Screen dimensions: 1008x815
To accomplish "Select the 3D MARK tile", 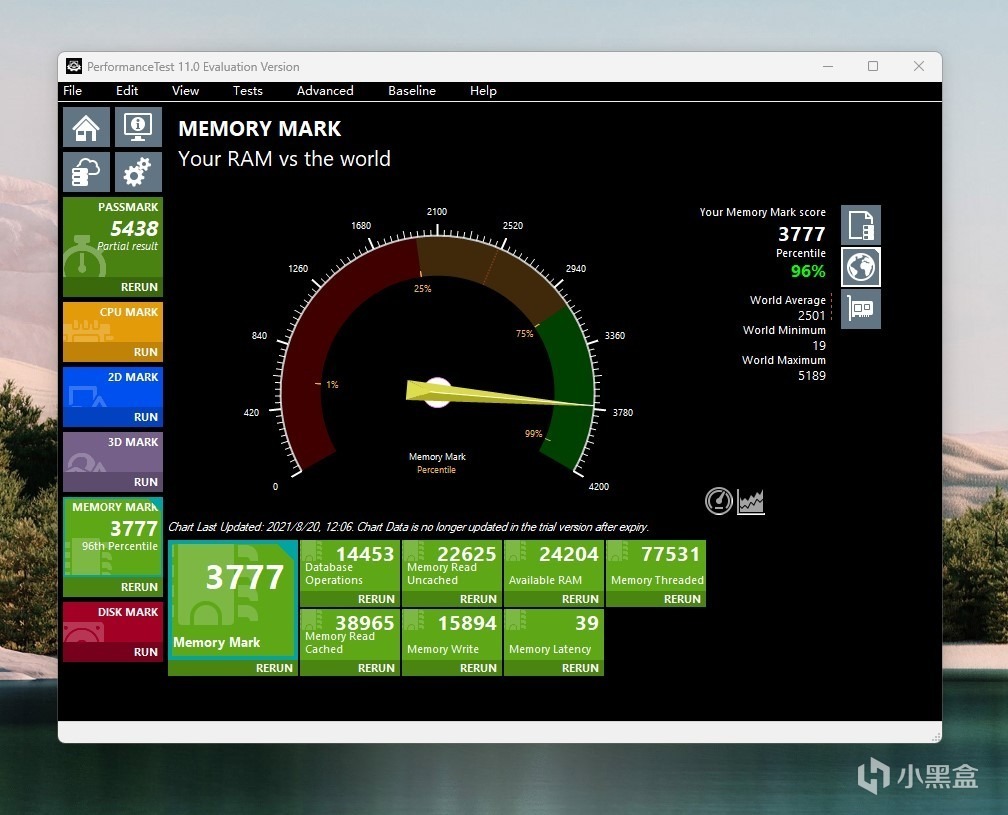I will 112,453.
